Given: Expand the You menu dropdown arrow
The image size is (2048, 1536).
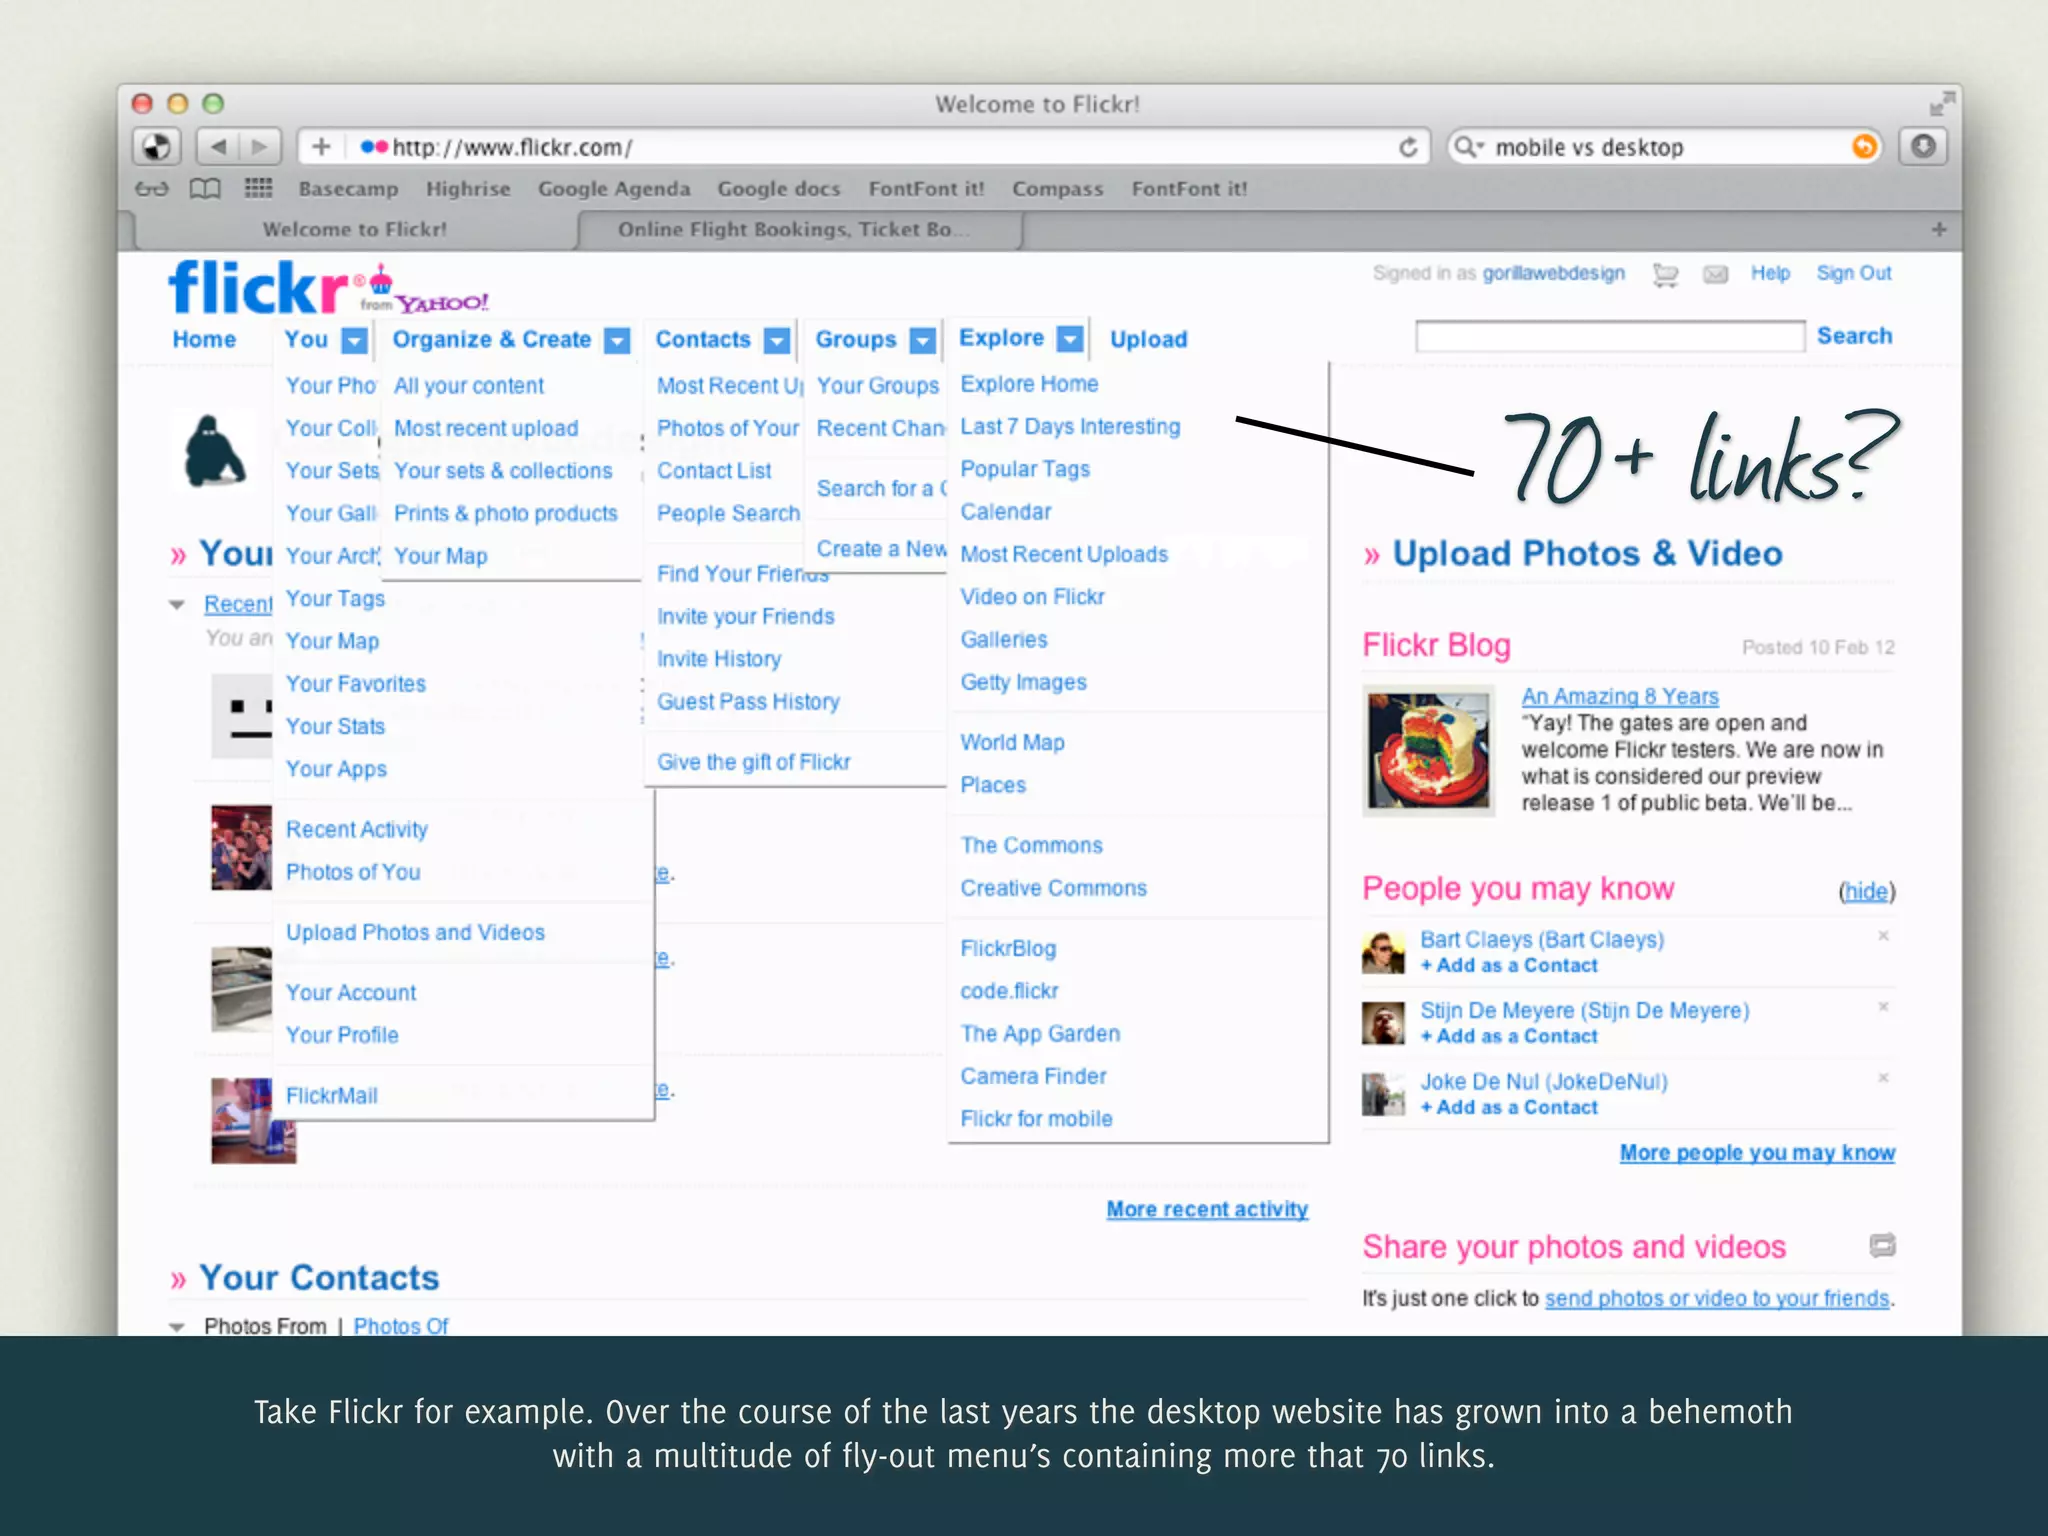Looking at the screenshot, I should coord(354,341).
